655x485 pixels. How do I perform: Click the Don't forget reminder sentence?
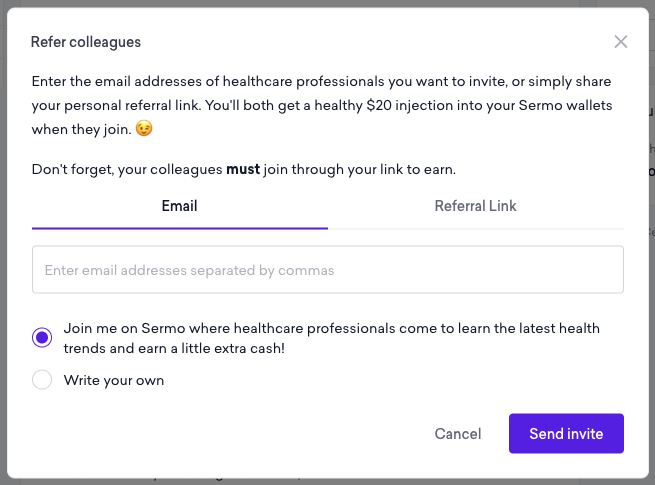point(244,170)
